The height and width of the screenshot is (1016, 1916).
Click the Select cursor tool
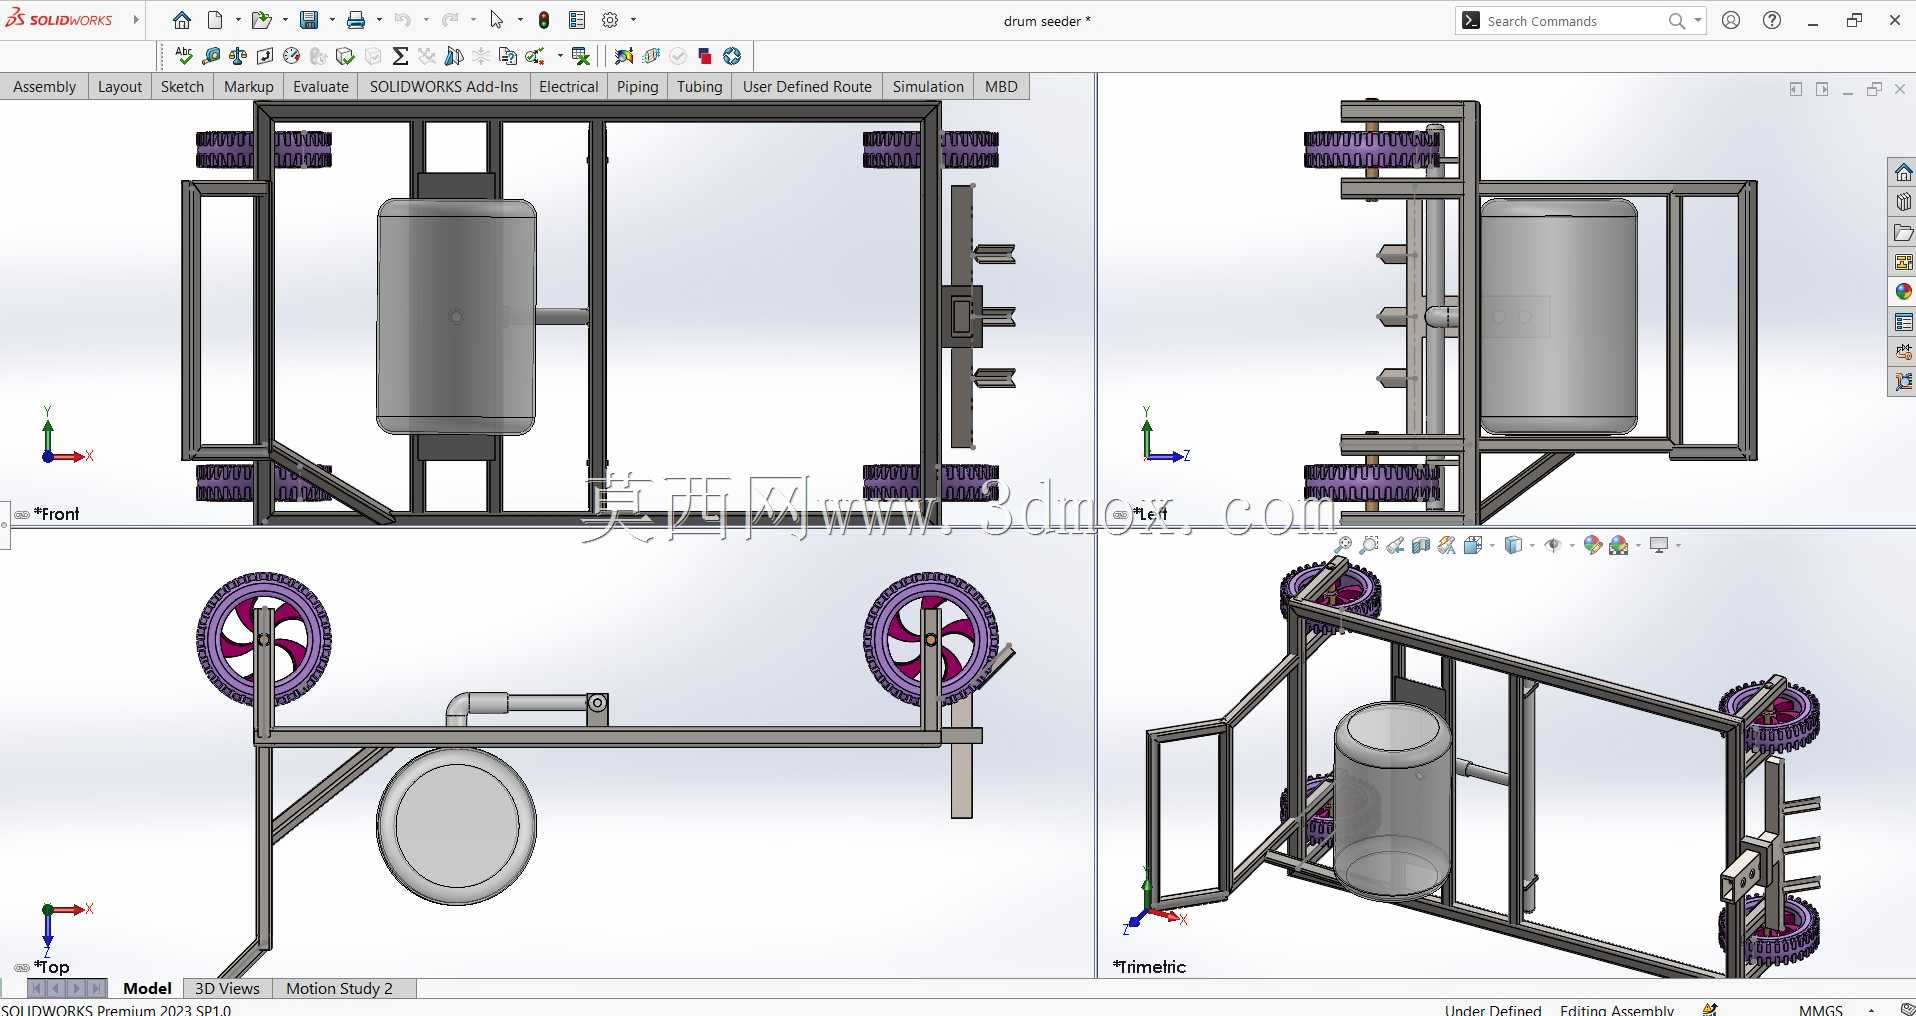coord(497,20)
